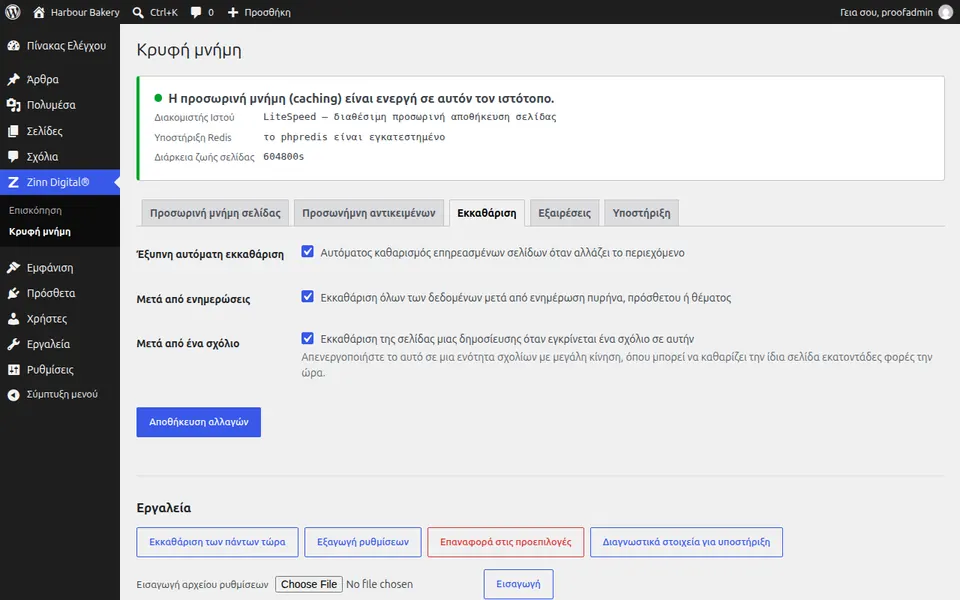Click Επαναφορά στις προεπιλογές button
960x600 pixels.
(506, 542)
